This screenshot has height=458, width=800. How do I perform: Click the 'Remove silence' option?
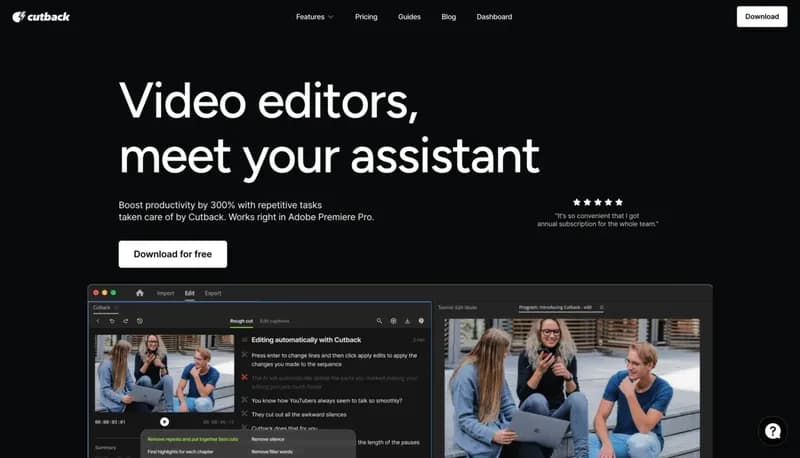[x=268, y=439]
